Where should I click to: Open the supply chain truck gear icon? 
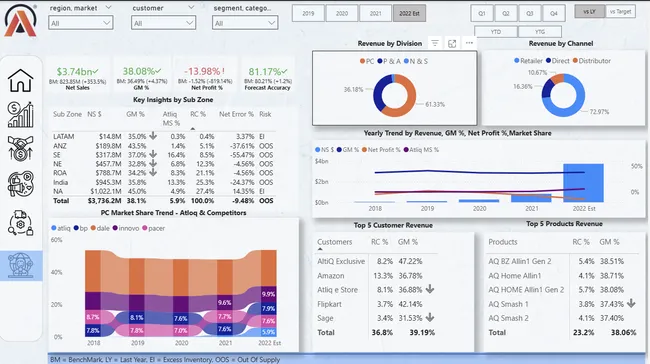[20, 223]
